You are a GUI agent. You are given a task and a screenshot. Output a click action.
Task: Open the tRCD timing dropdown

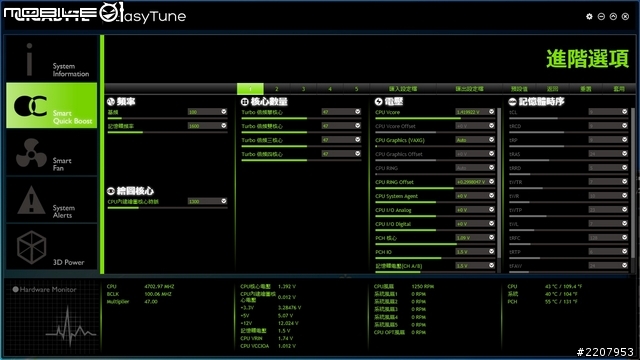624,125
